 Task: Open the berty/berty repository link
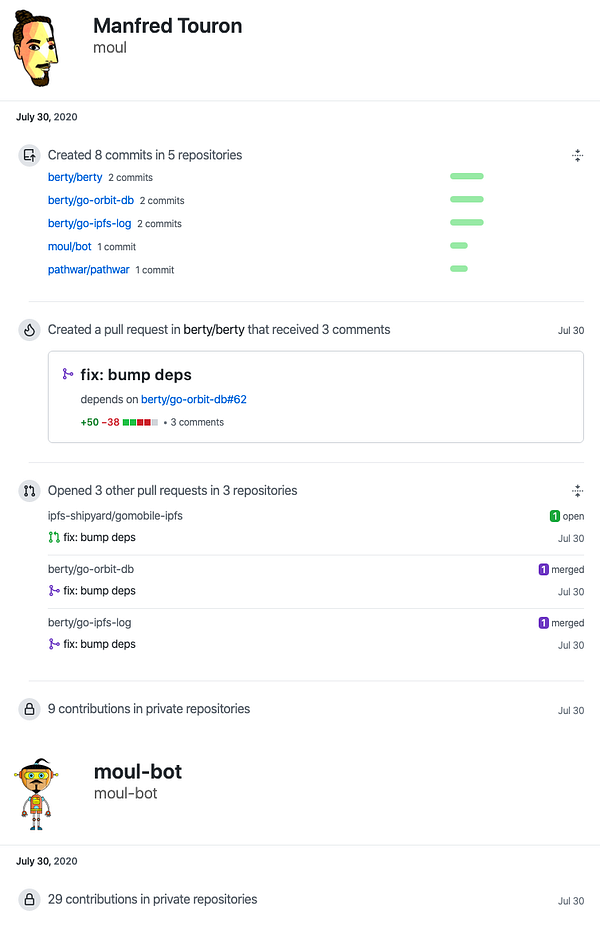click(x=75, y=177)
